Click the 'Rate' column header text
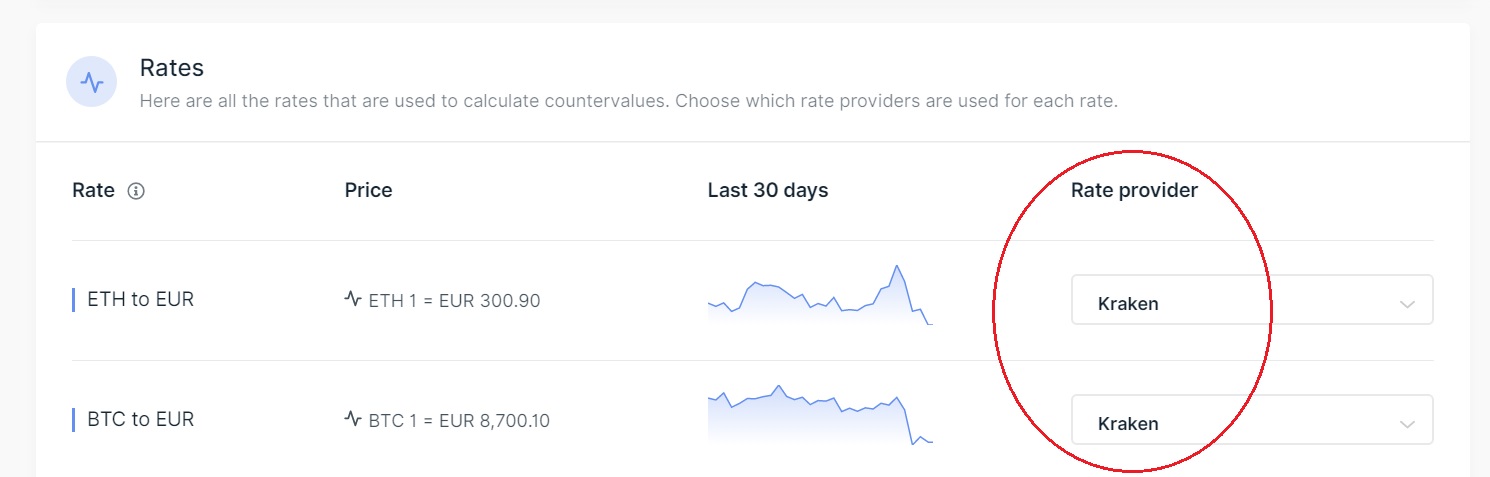1490x477 pixels. [94, 190]
